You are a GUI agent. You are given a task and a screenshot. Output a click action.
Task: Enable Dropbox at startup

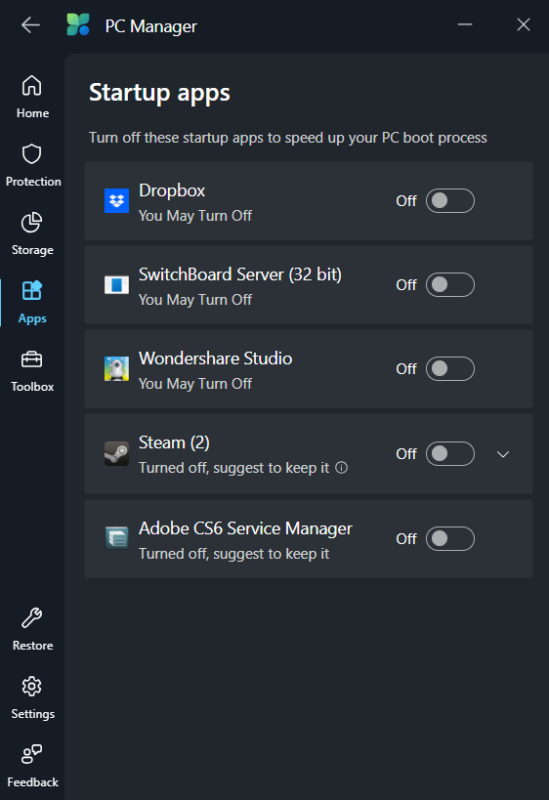450,201
